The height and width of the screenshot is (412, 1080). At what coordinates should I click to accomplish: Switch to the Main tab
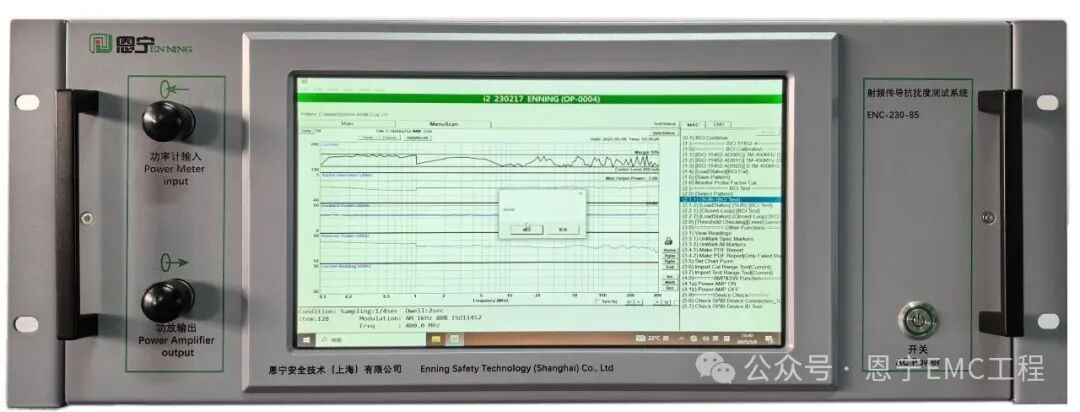tap(347, 124)
